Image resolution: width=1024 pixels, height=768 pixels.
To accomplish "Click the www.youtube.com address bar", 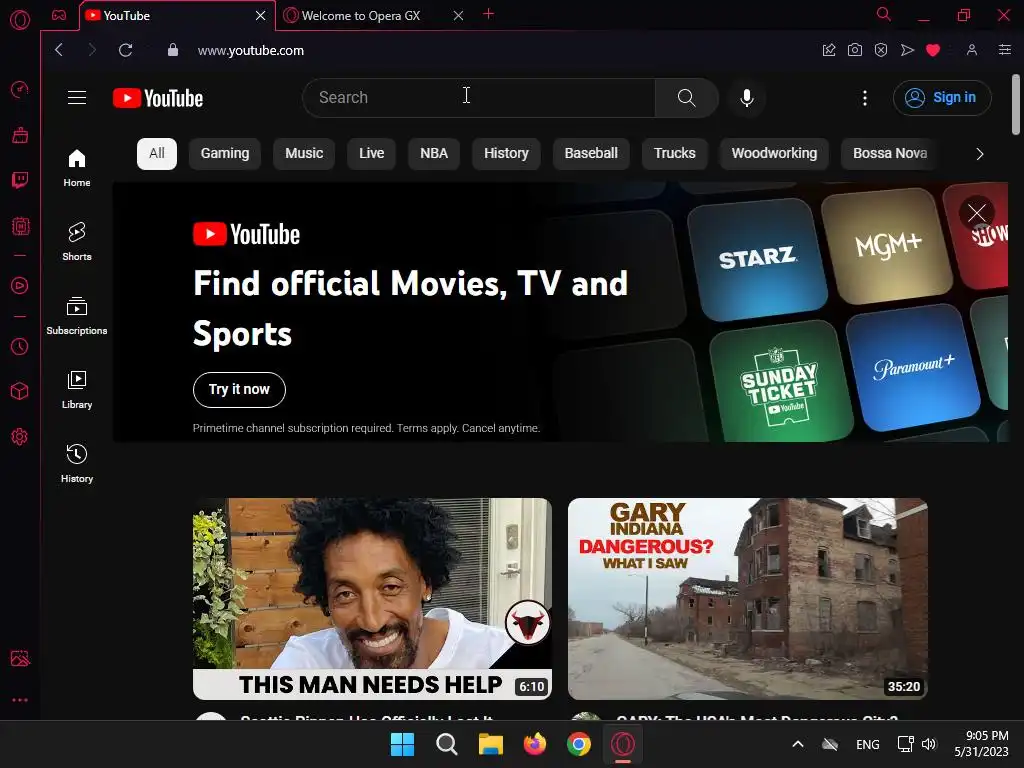I will pyautogui.click(x=251, y=50).
